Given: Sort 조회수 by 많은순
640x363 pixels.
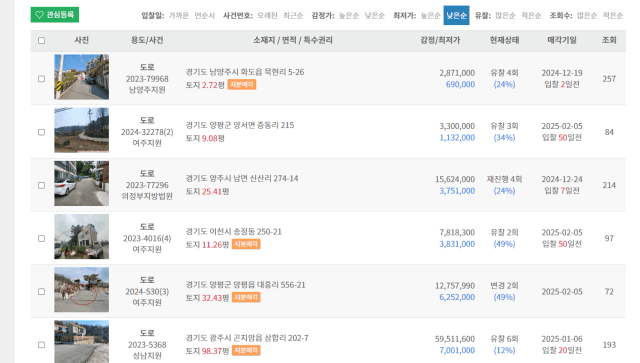Looking at the screenshot, I should (587, 16).
